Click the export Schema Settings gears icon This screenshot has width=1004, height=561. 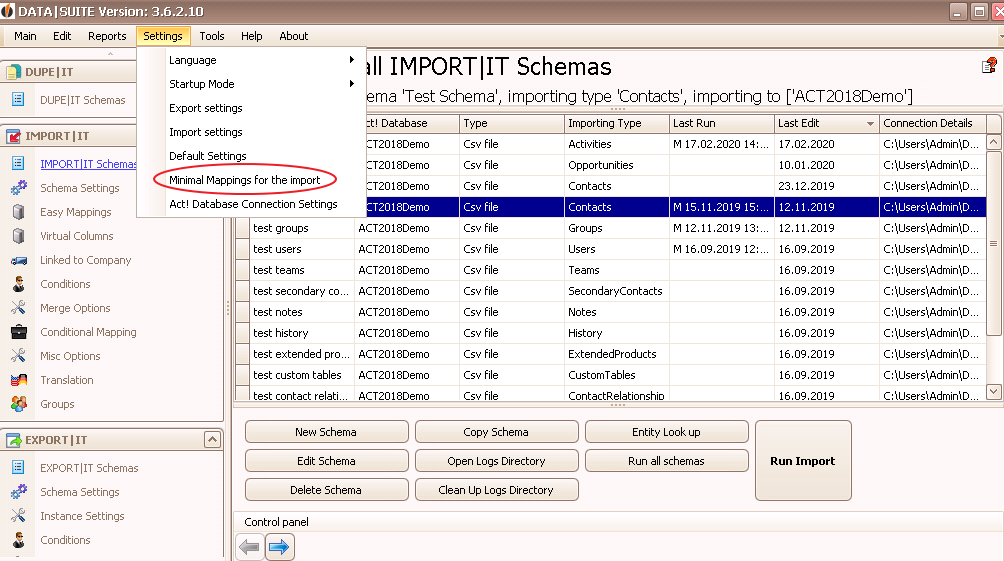[x=19, y=492]
